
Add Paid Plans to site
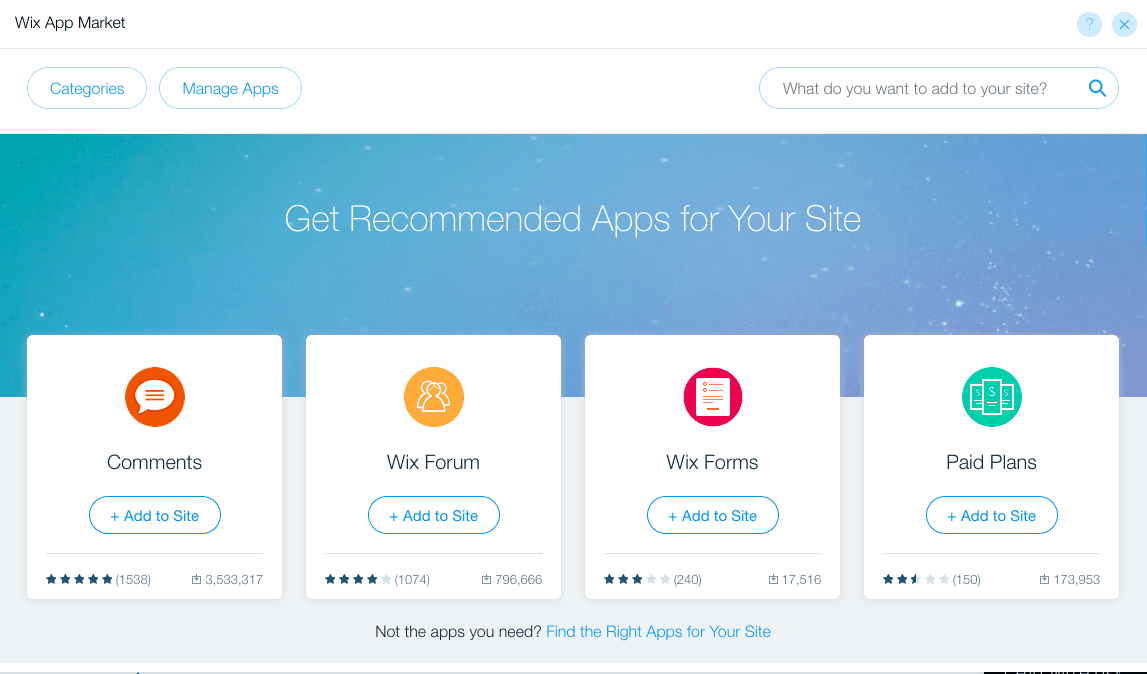point(991,516)
